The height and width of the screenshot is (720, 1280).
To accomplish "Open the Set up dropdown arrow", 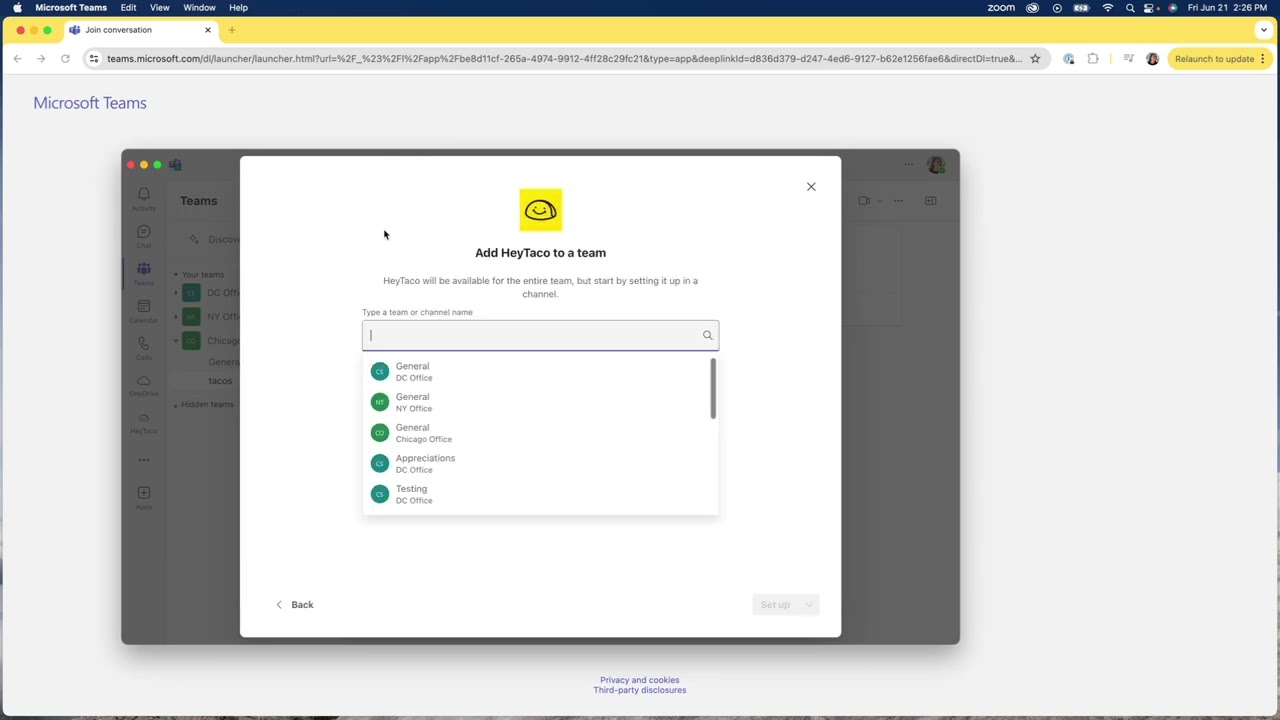I will (x=809, y=605).
